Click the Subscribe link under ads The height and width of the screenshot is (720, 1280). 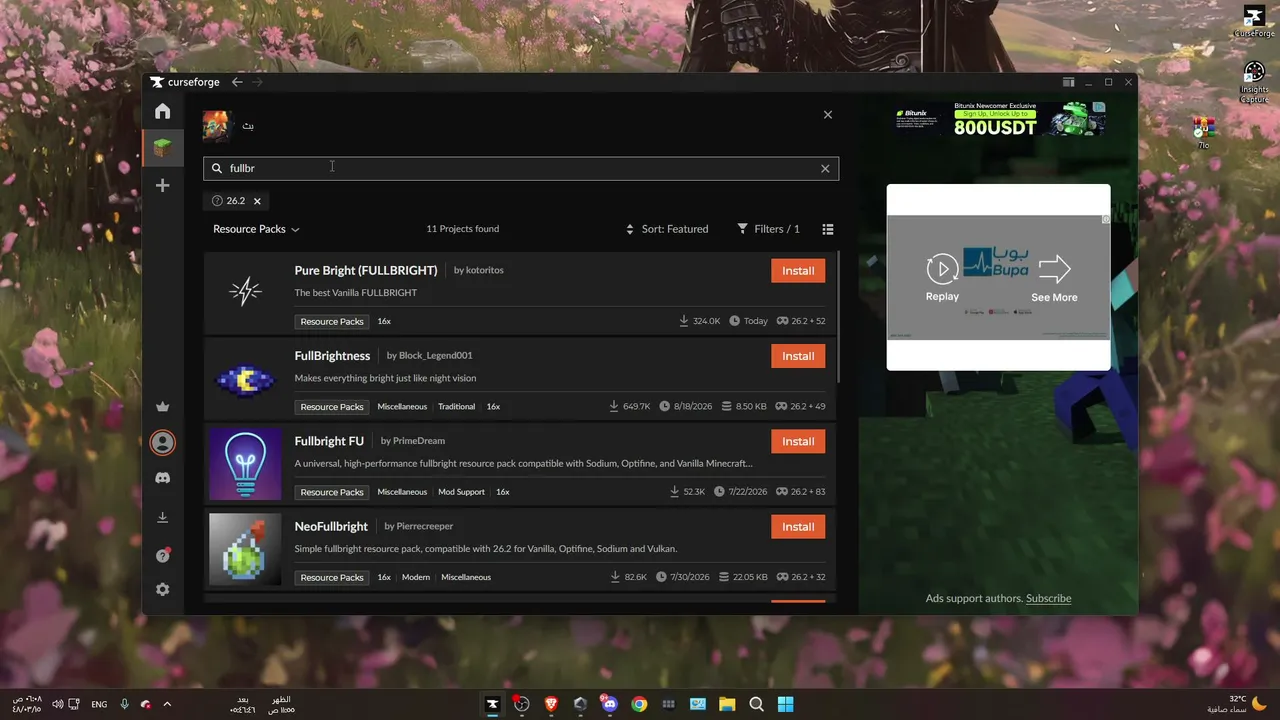tap(1048, 599)
